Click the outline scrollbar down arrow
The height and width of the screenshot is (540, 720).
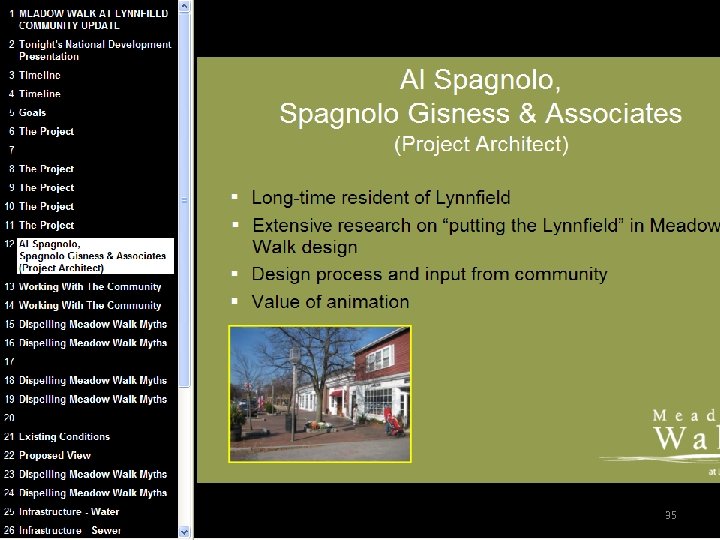click(x=184, y=532)
